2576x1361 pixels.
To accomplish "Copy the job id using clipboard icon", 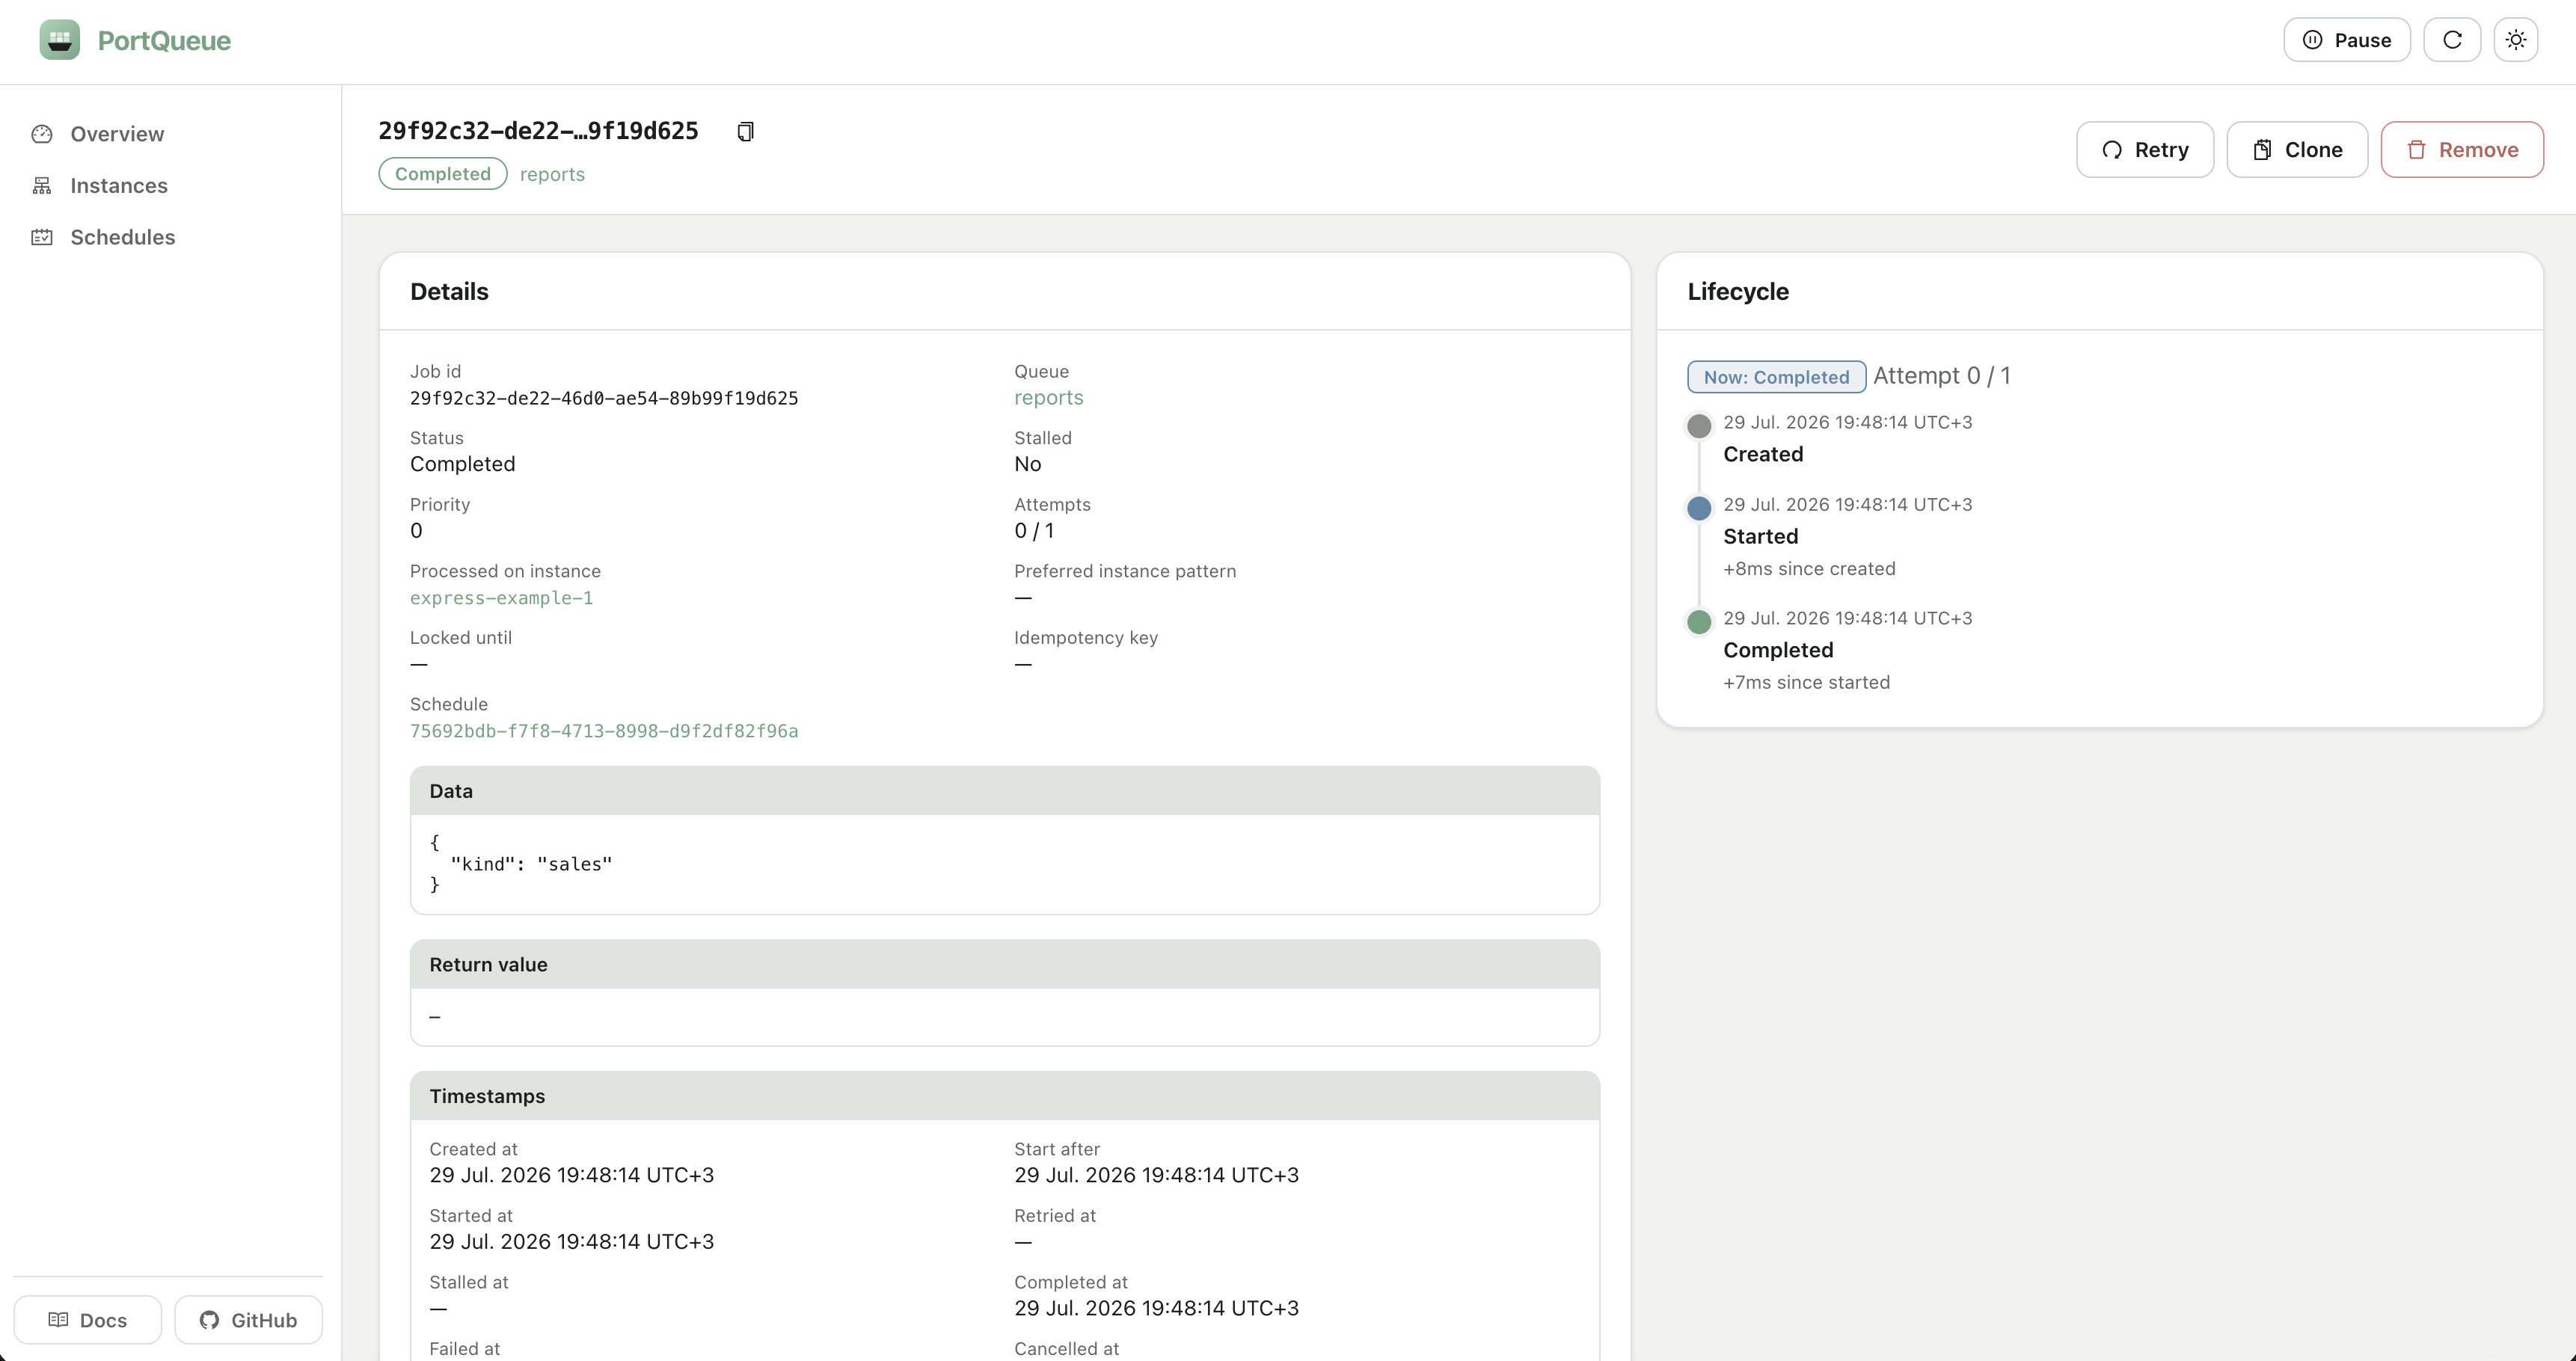I will click(x=745, y=131).
